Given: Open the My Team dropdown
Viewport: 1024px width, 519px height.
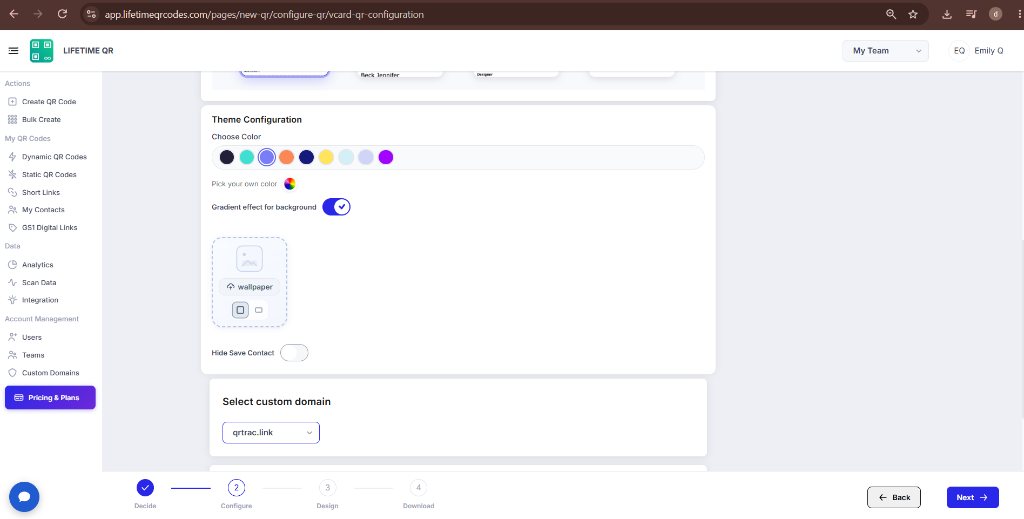Looking at the screenshot, I should point(886,51).
